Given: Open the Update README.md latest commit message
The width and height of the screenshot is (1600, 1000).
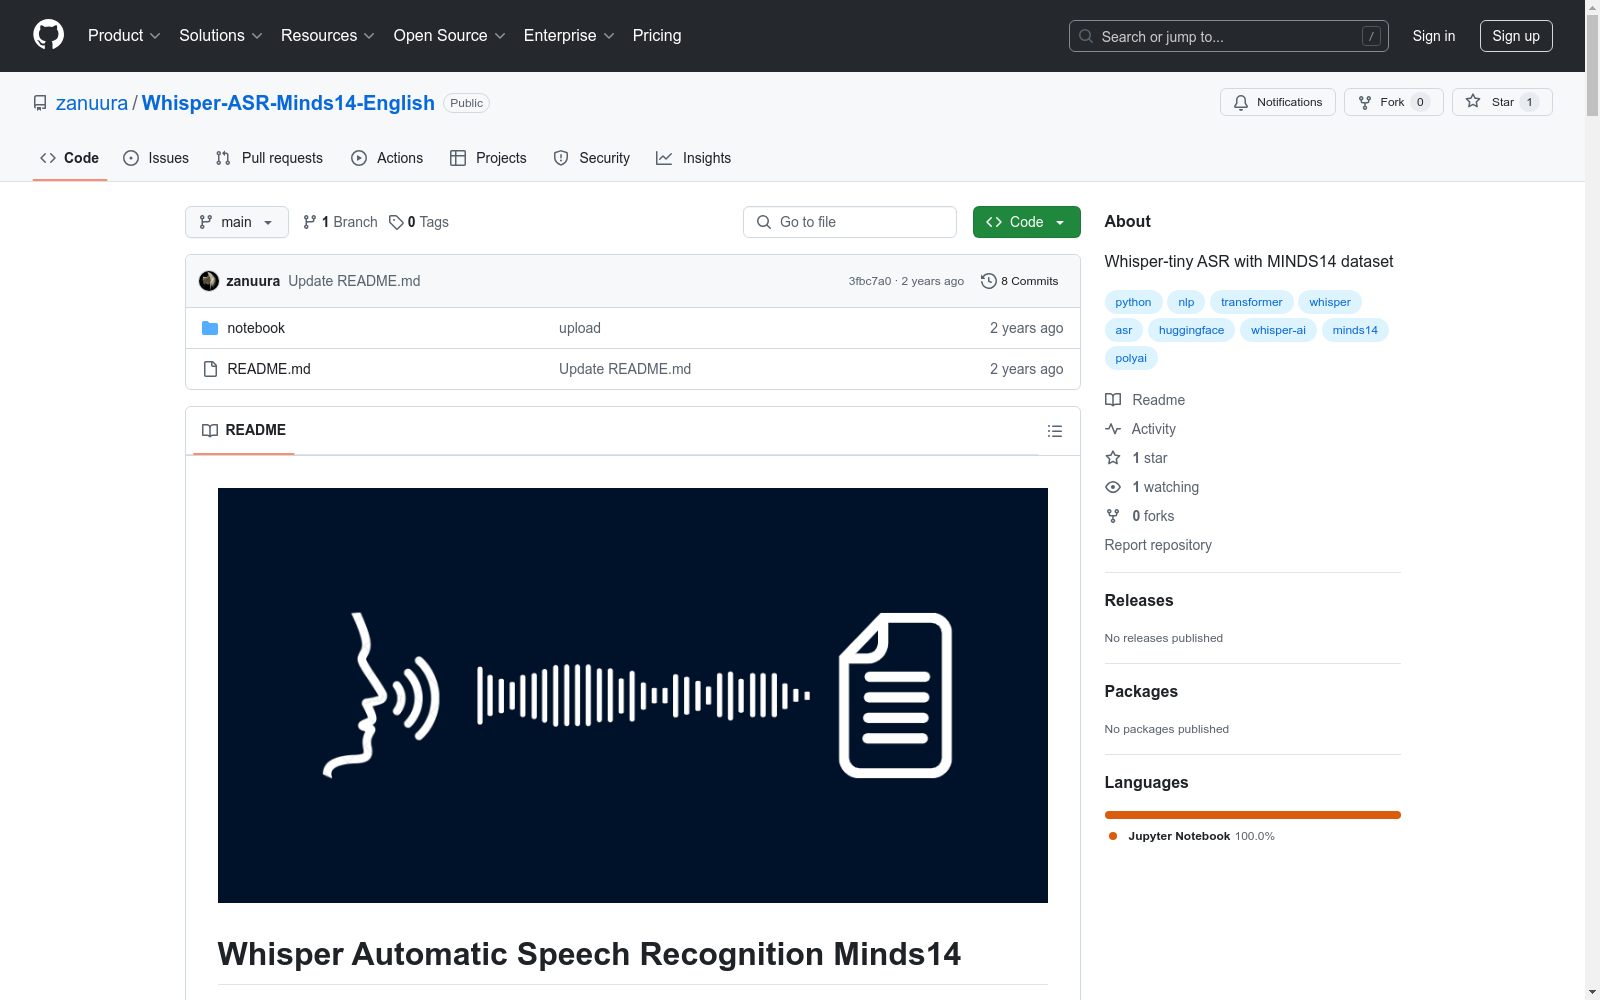Looking at the screenshot, I should click(354, 281).
